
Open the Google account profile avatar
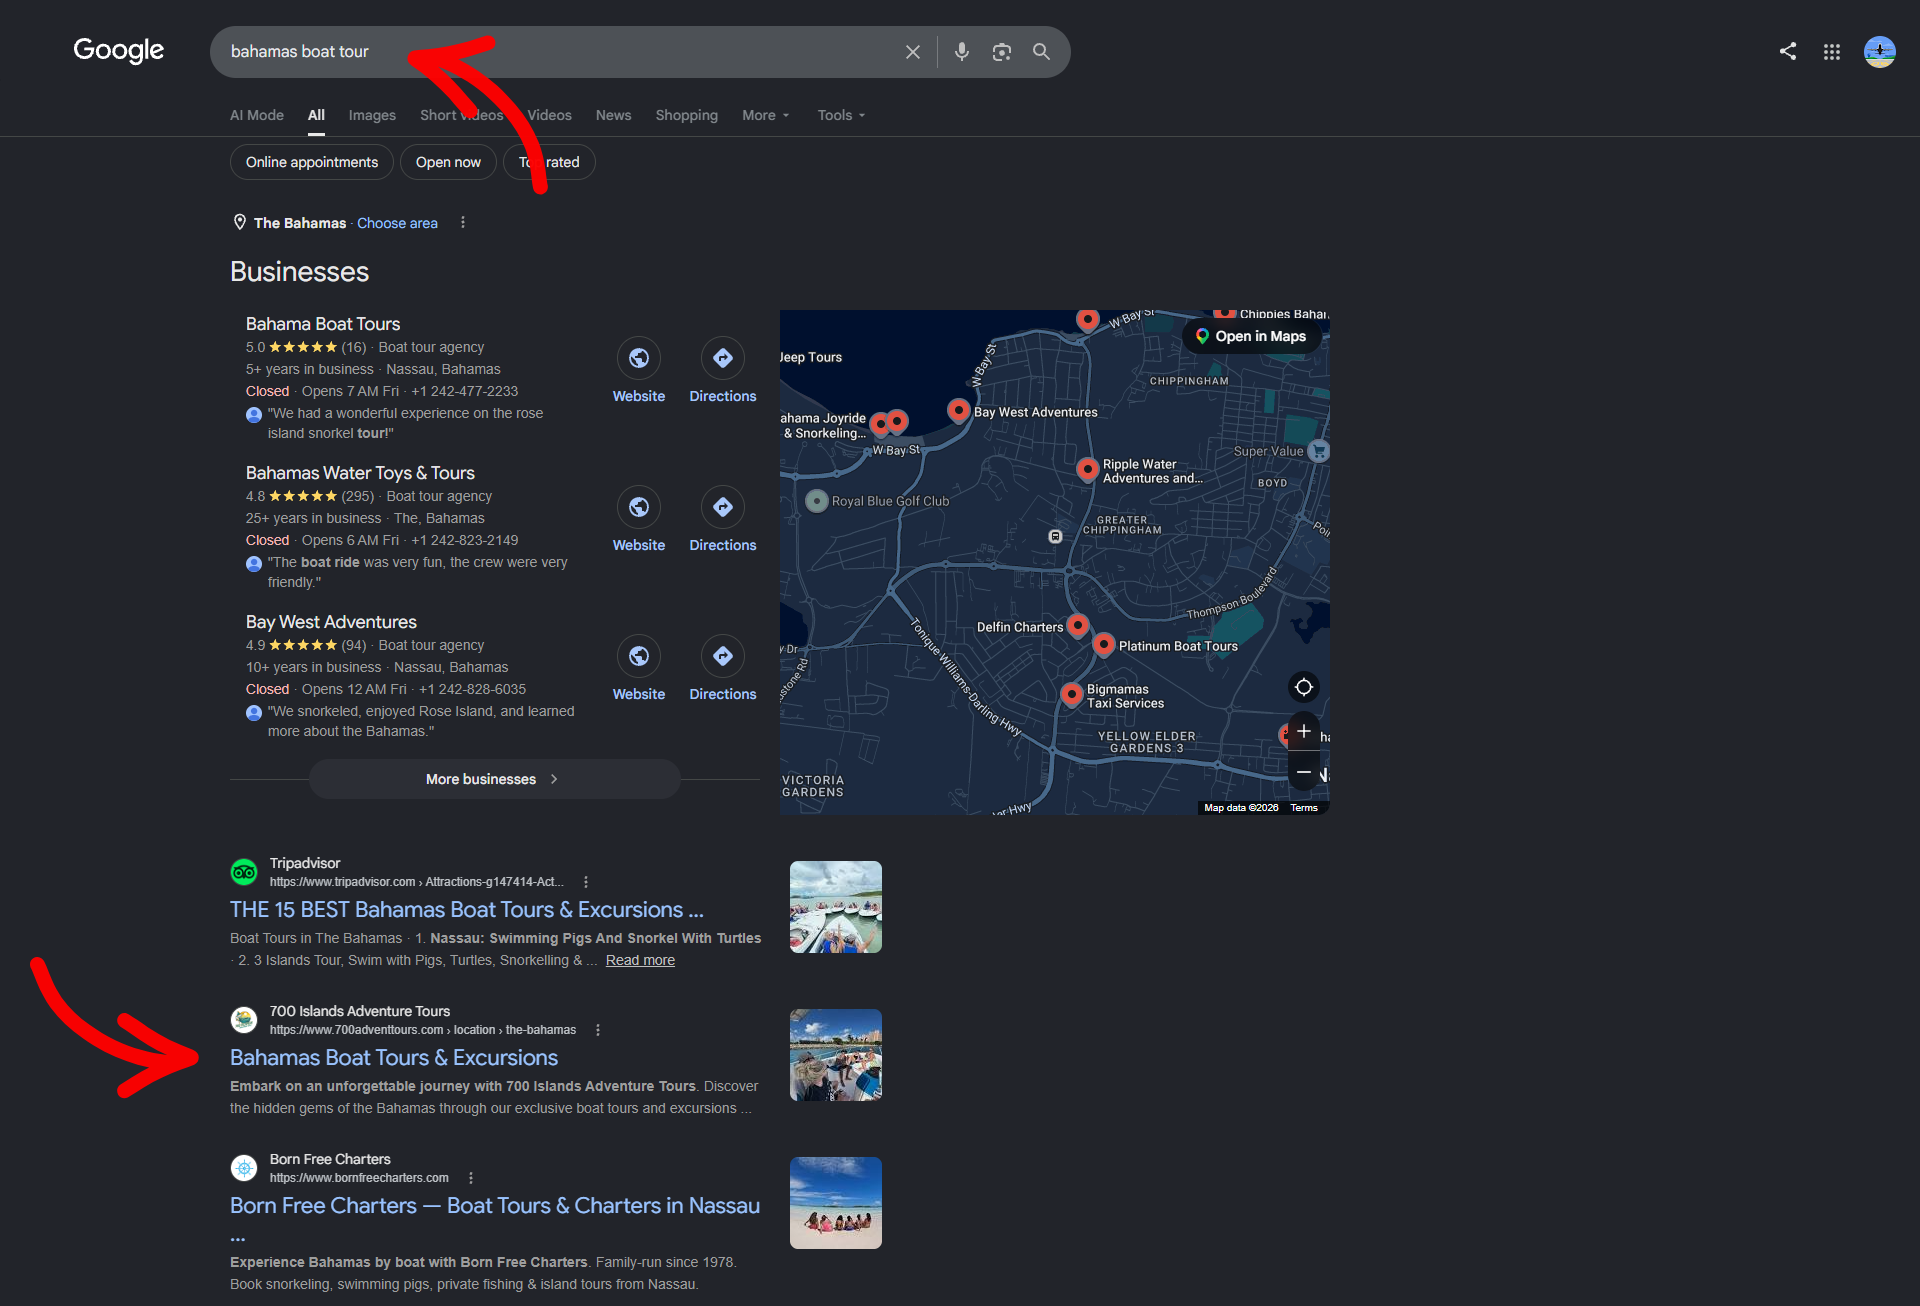click(x=1879, y=52)
